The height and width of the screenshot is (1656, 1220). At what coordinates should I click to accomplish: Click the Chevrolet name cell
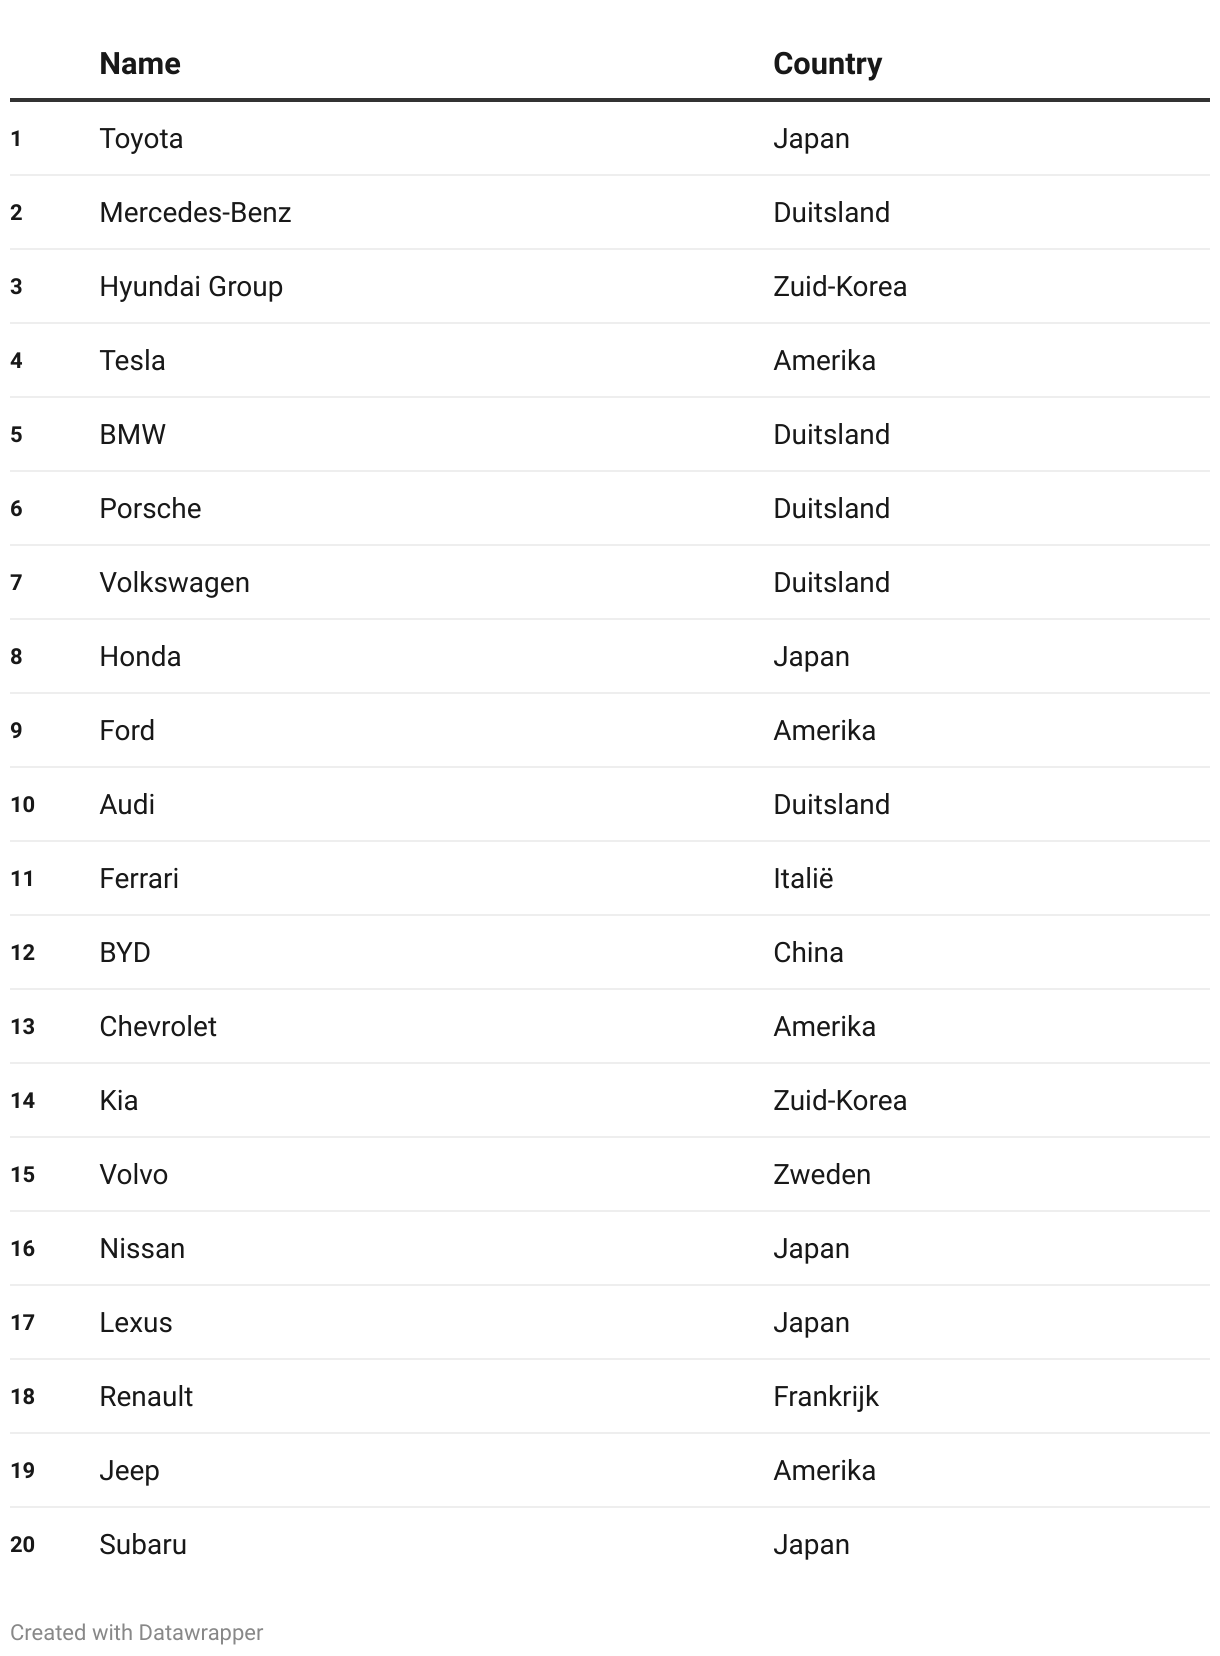point(158,1026)
